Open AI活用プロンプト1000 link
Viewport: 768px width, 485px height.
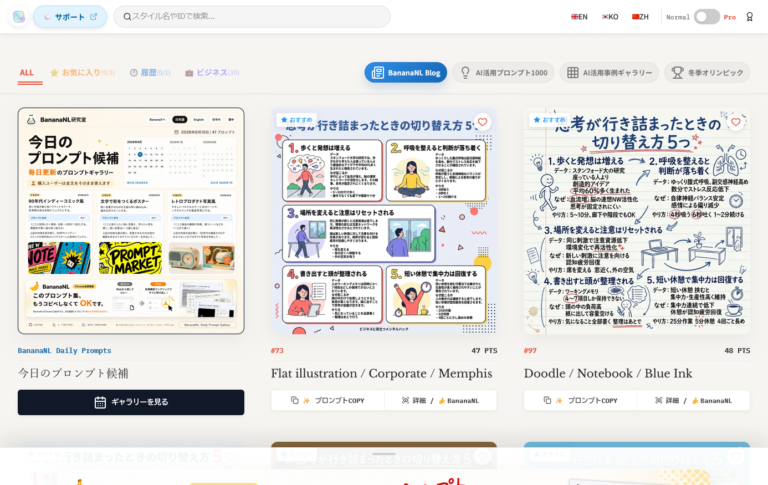coord(503,73)
